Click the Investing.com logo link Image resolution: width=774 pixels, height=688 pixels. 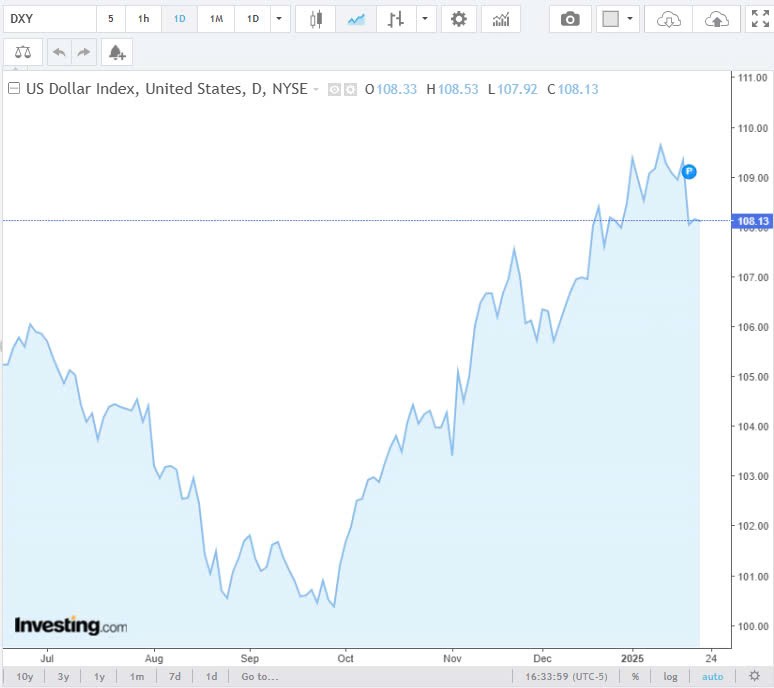click(71, 626)
